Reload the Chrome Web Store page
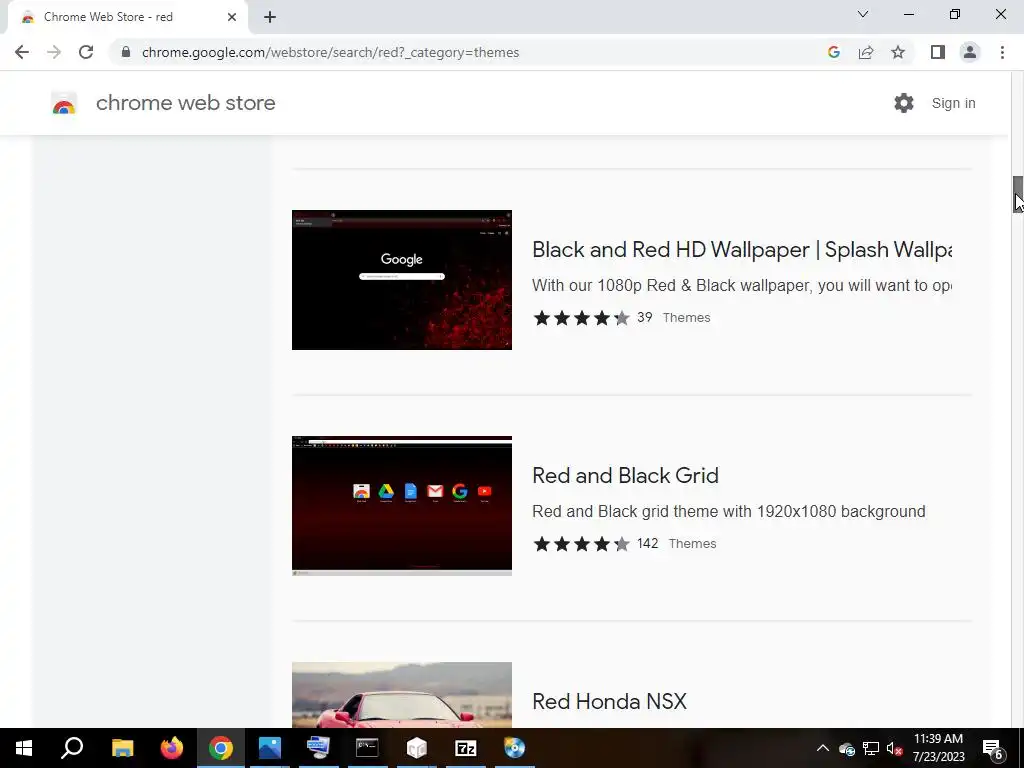 pos(86,52)
